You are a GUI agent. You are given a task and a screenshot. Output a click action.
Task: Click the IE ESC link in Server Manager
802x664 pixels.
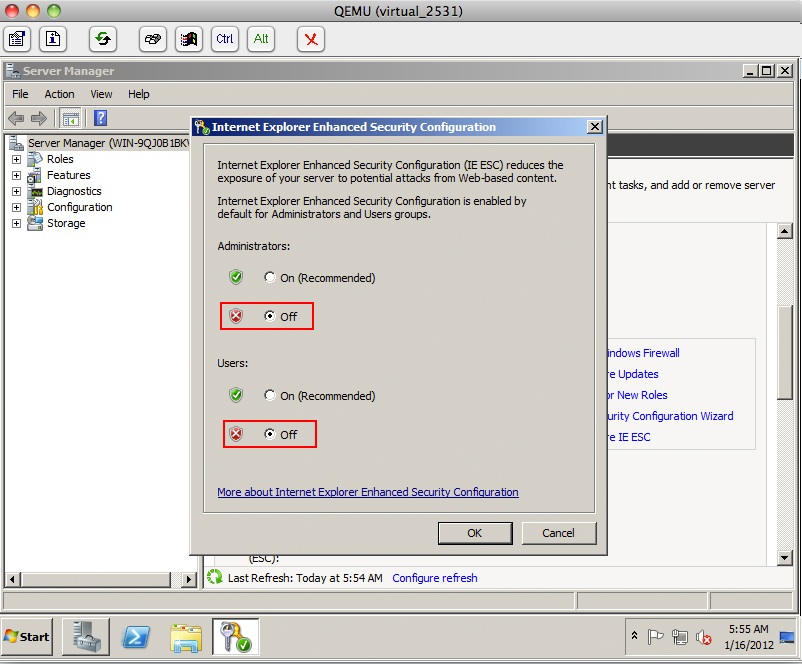629,437
